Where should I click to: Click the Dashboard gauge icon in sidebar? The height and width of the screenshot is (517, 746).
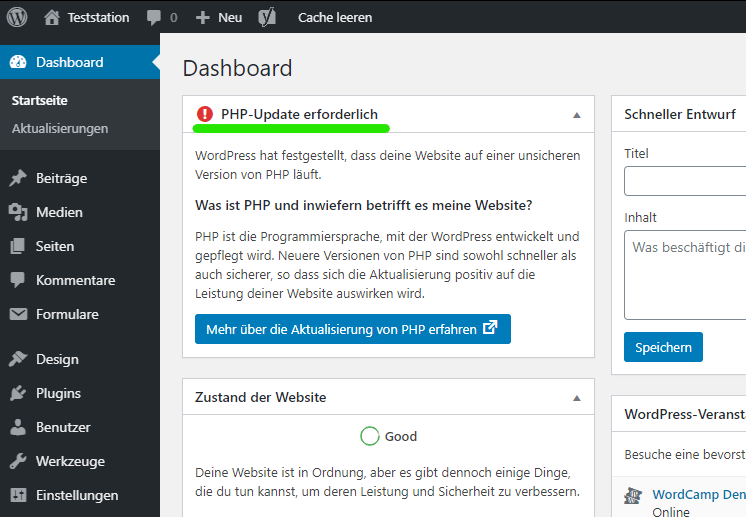point(18,62)
